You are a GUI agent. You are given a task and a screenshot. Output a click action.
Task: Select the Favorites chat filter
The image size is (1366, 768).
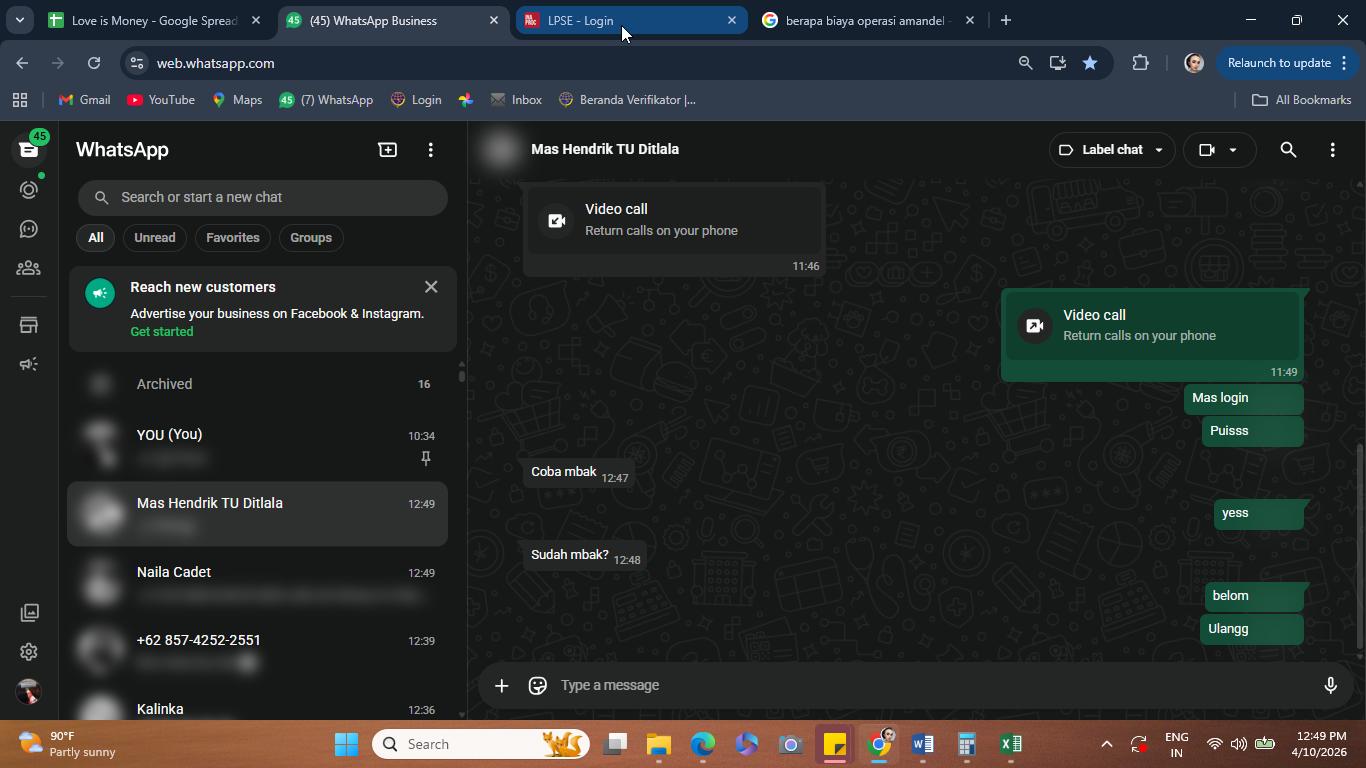(233, 238)
